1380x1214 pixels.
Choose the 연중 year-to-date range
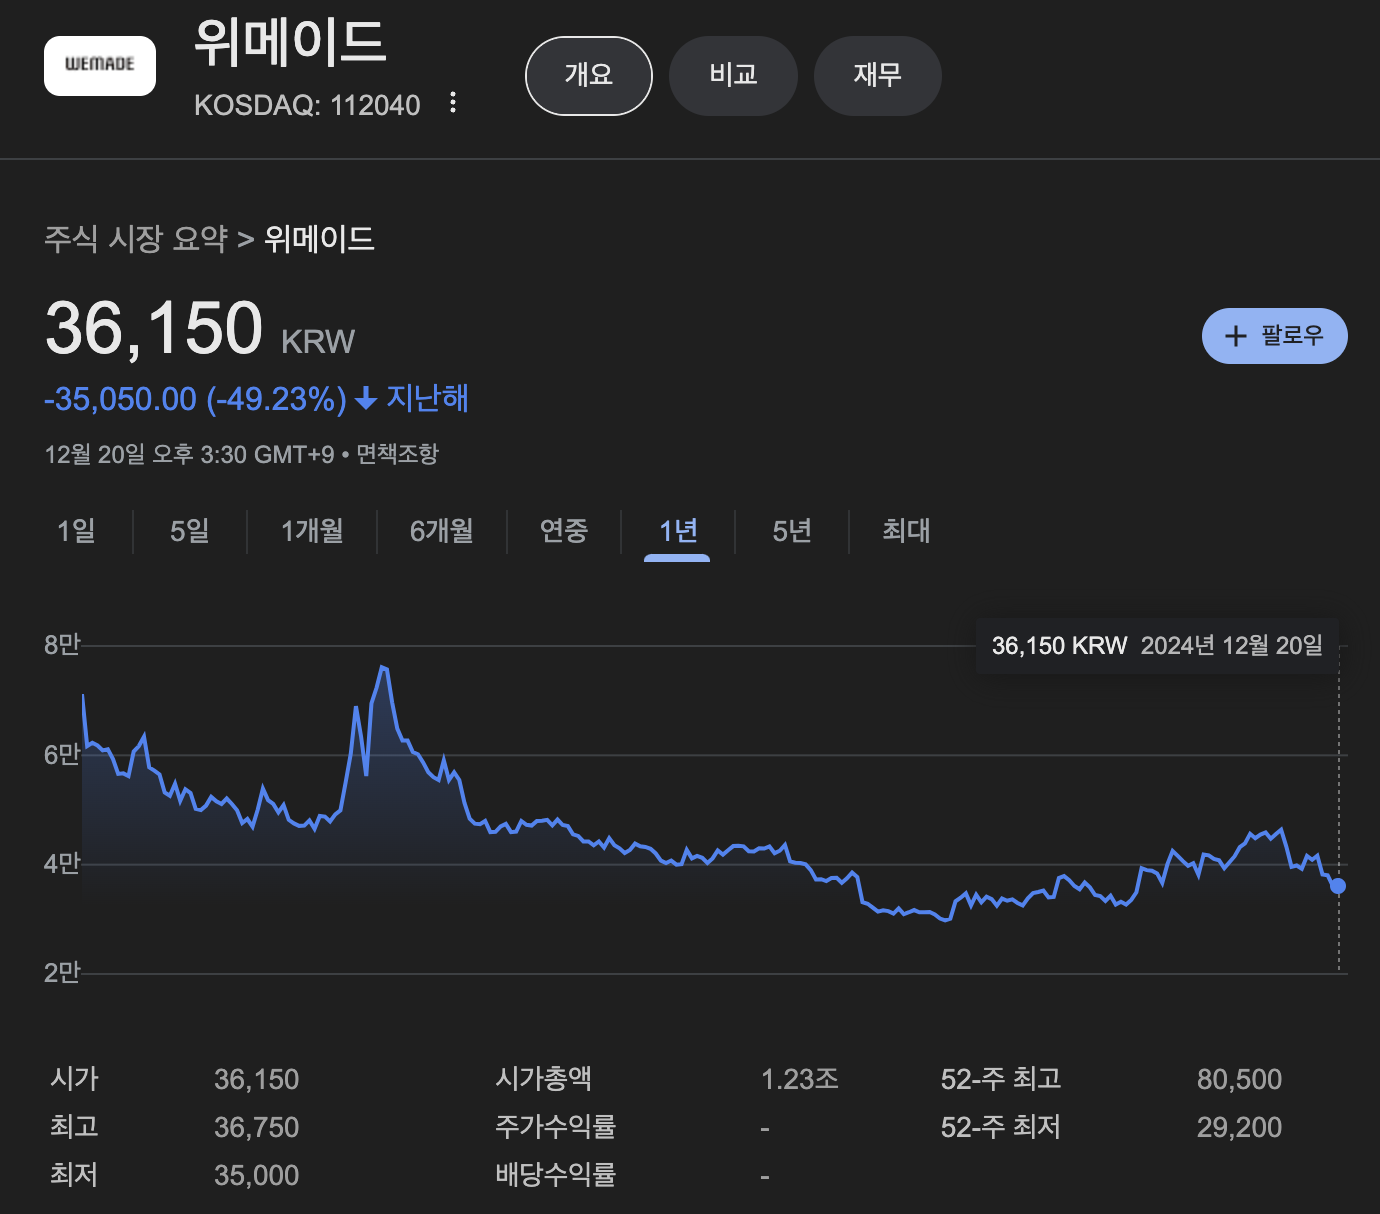(564, 531)
